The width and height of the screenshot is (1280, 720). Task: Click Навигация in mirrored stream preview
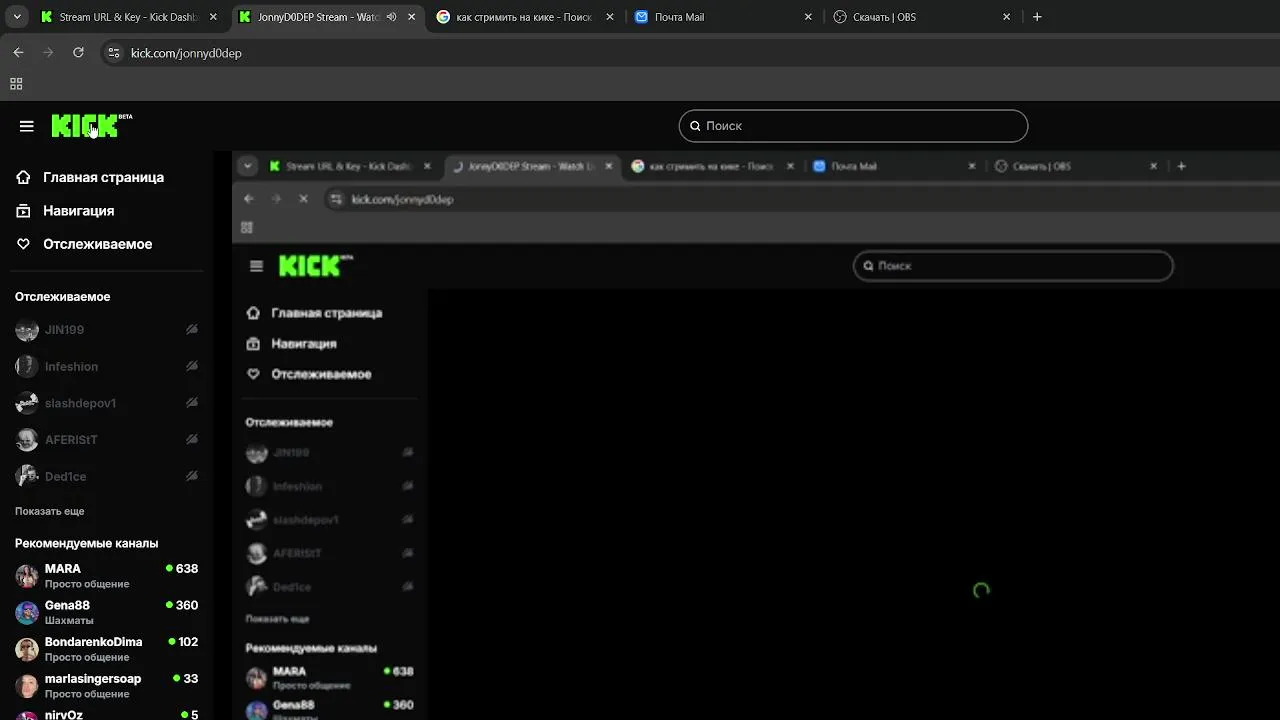tap(291, 344)
